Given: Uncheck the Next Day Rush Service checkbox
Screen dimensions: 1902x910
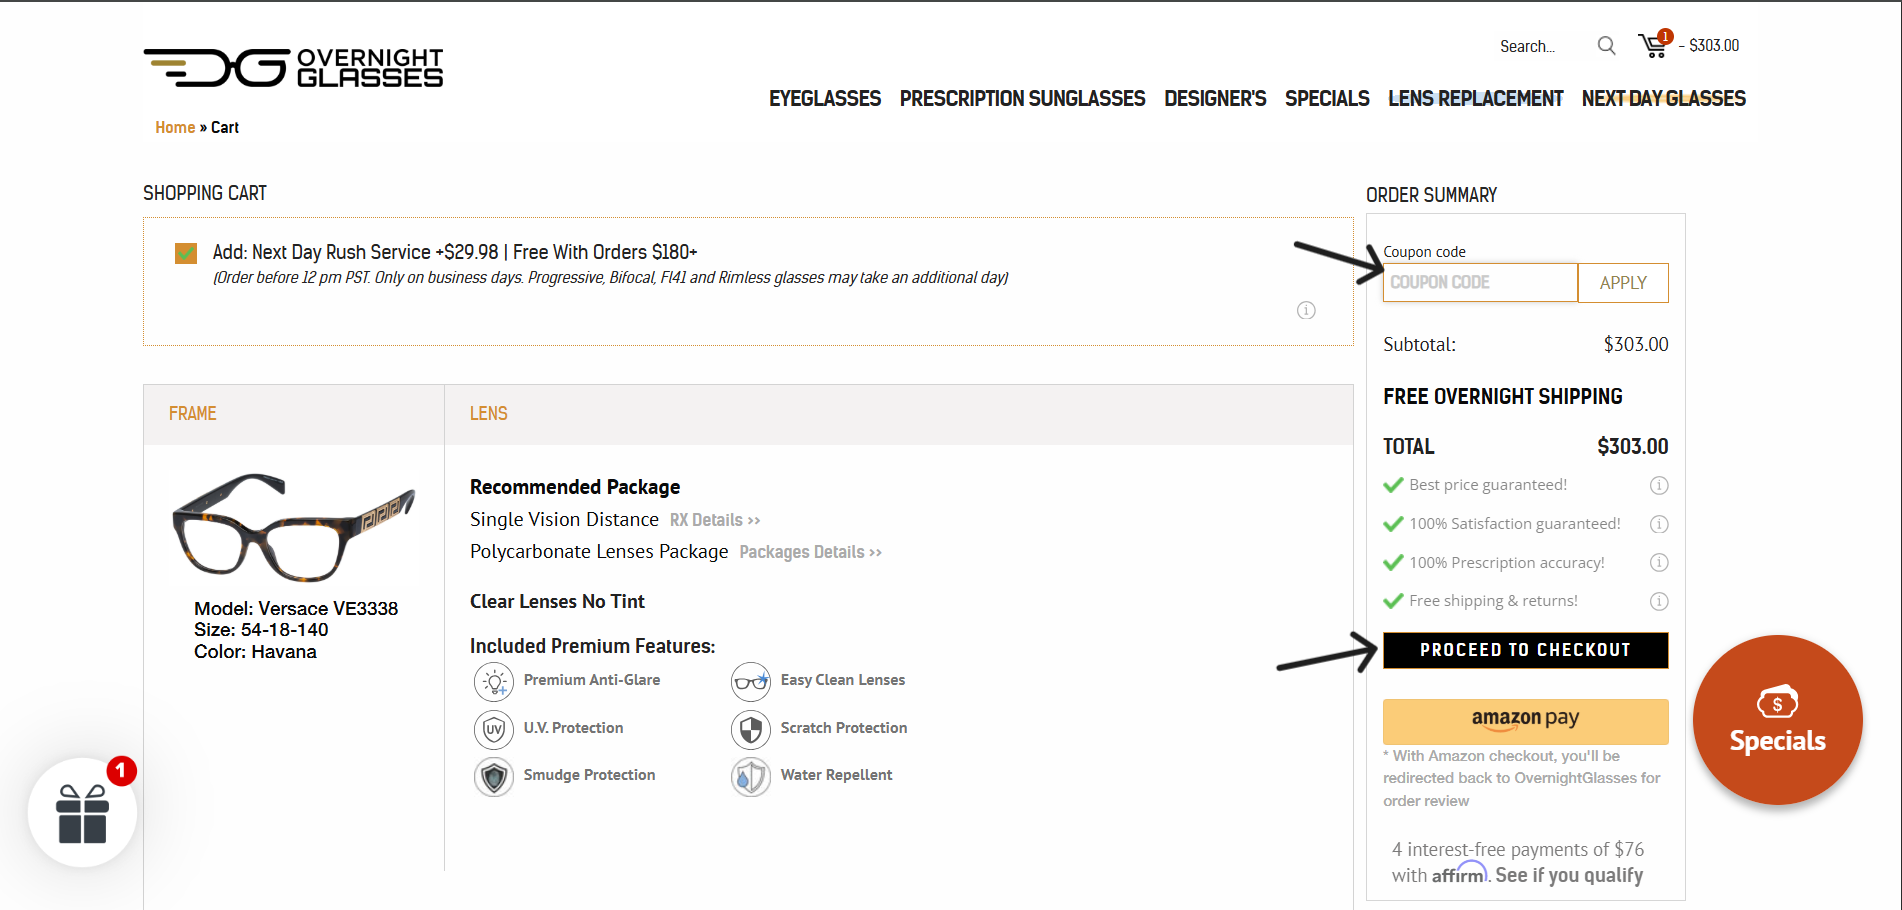Looking at the screenshot, I should click(x=186, y=253).
